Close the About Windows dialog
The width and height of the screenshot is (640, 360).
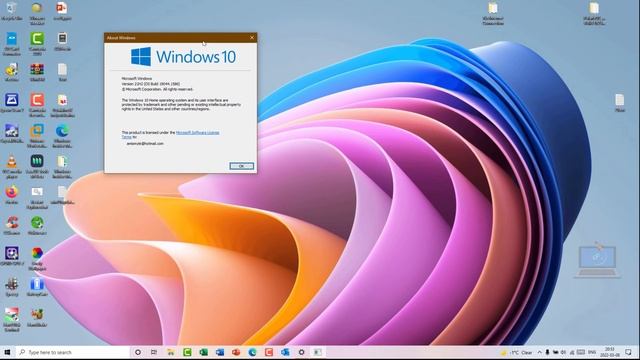point(252,38)
